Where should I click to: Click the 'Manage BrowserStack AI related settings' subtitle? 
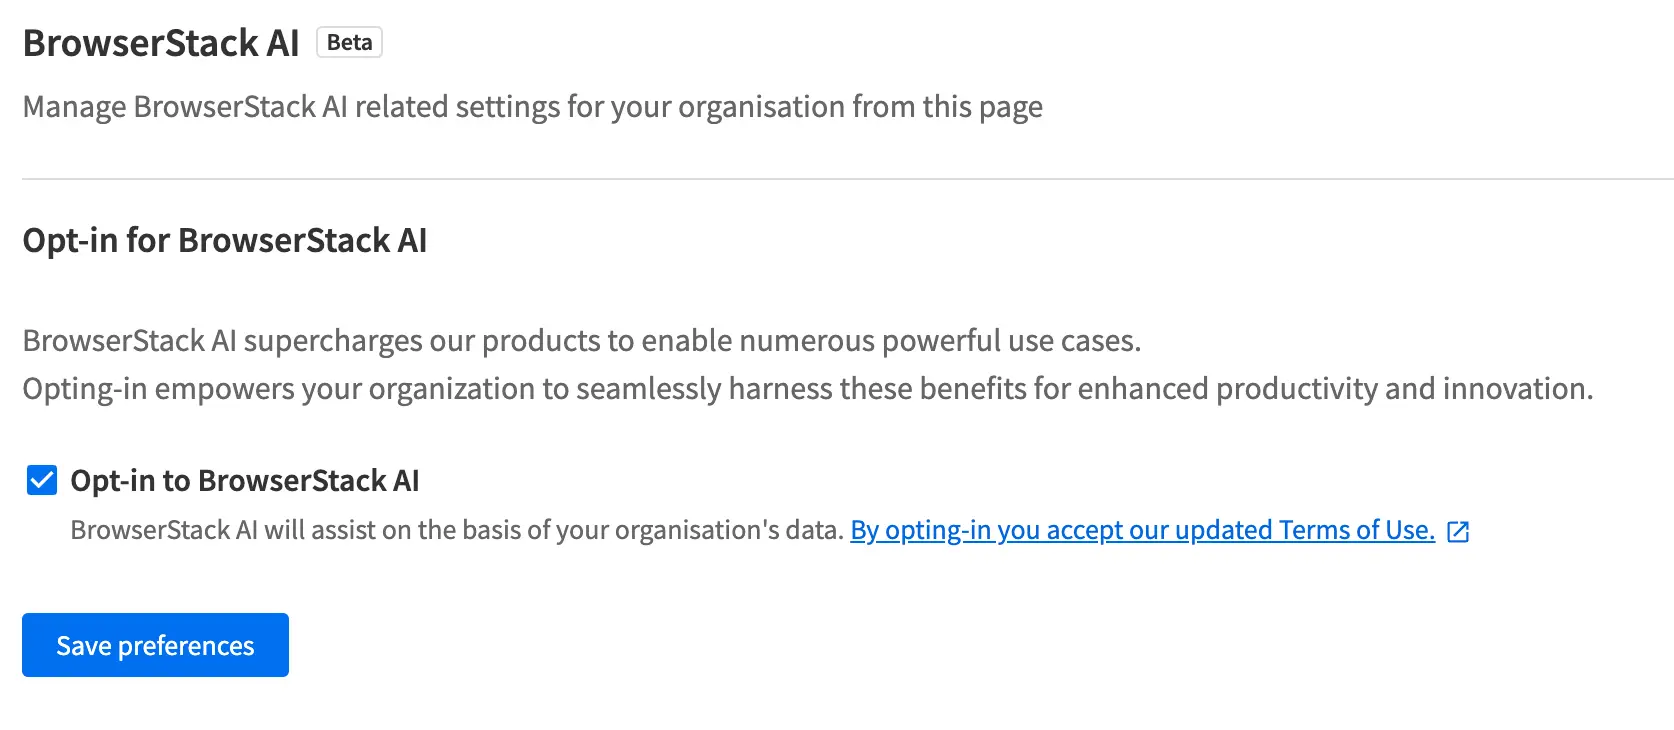532,107
